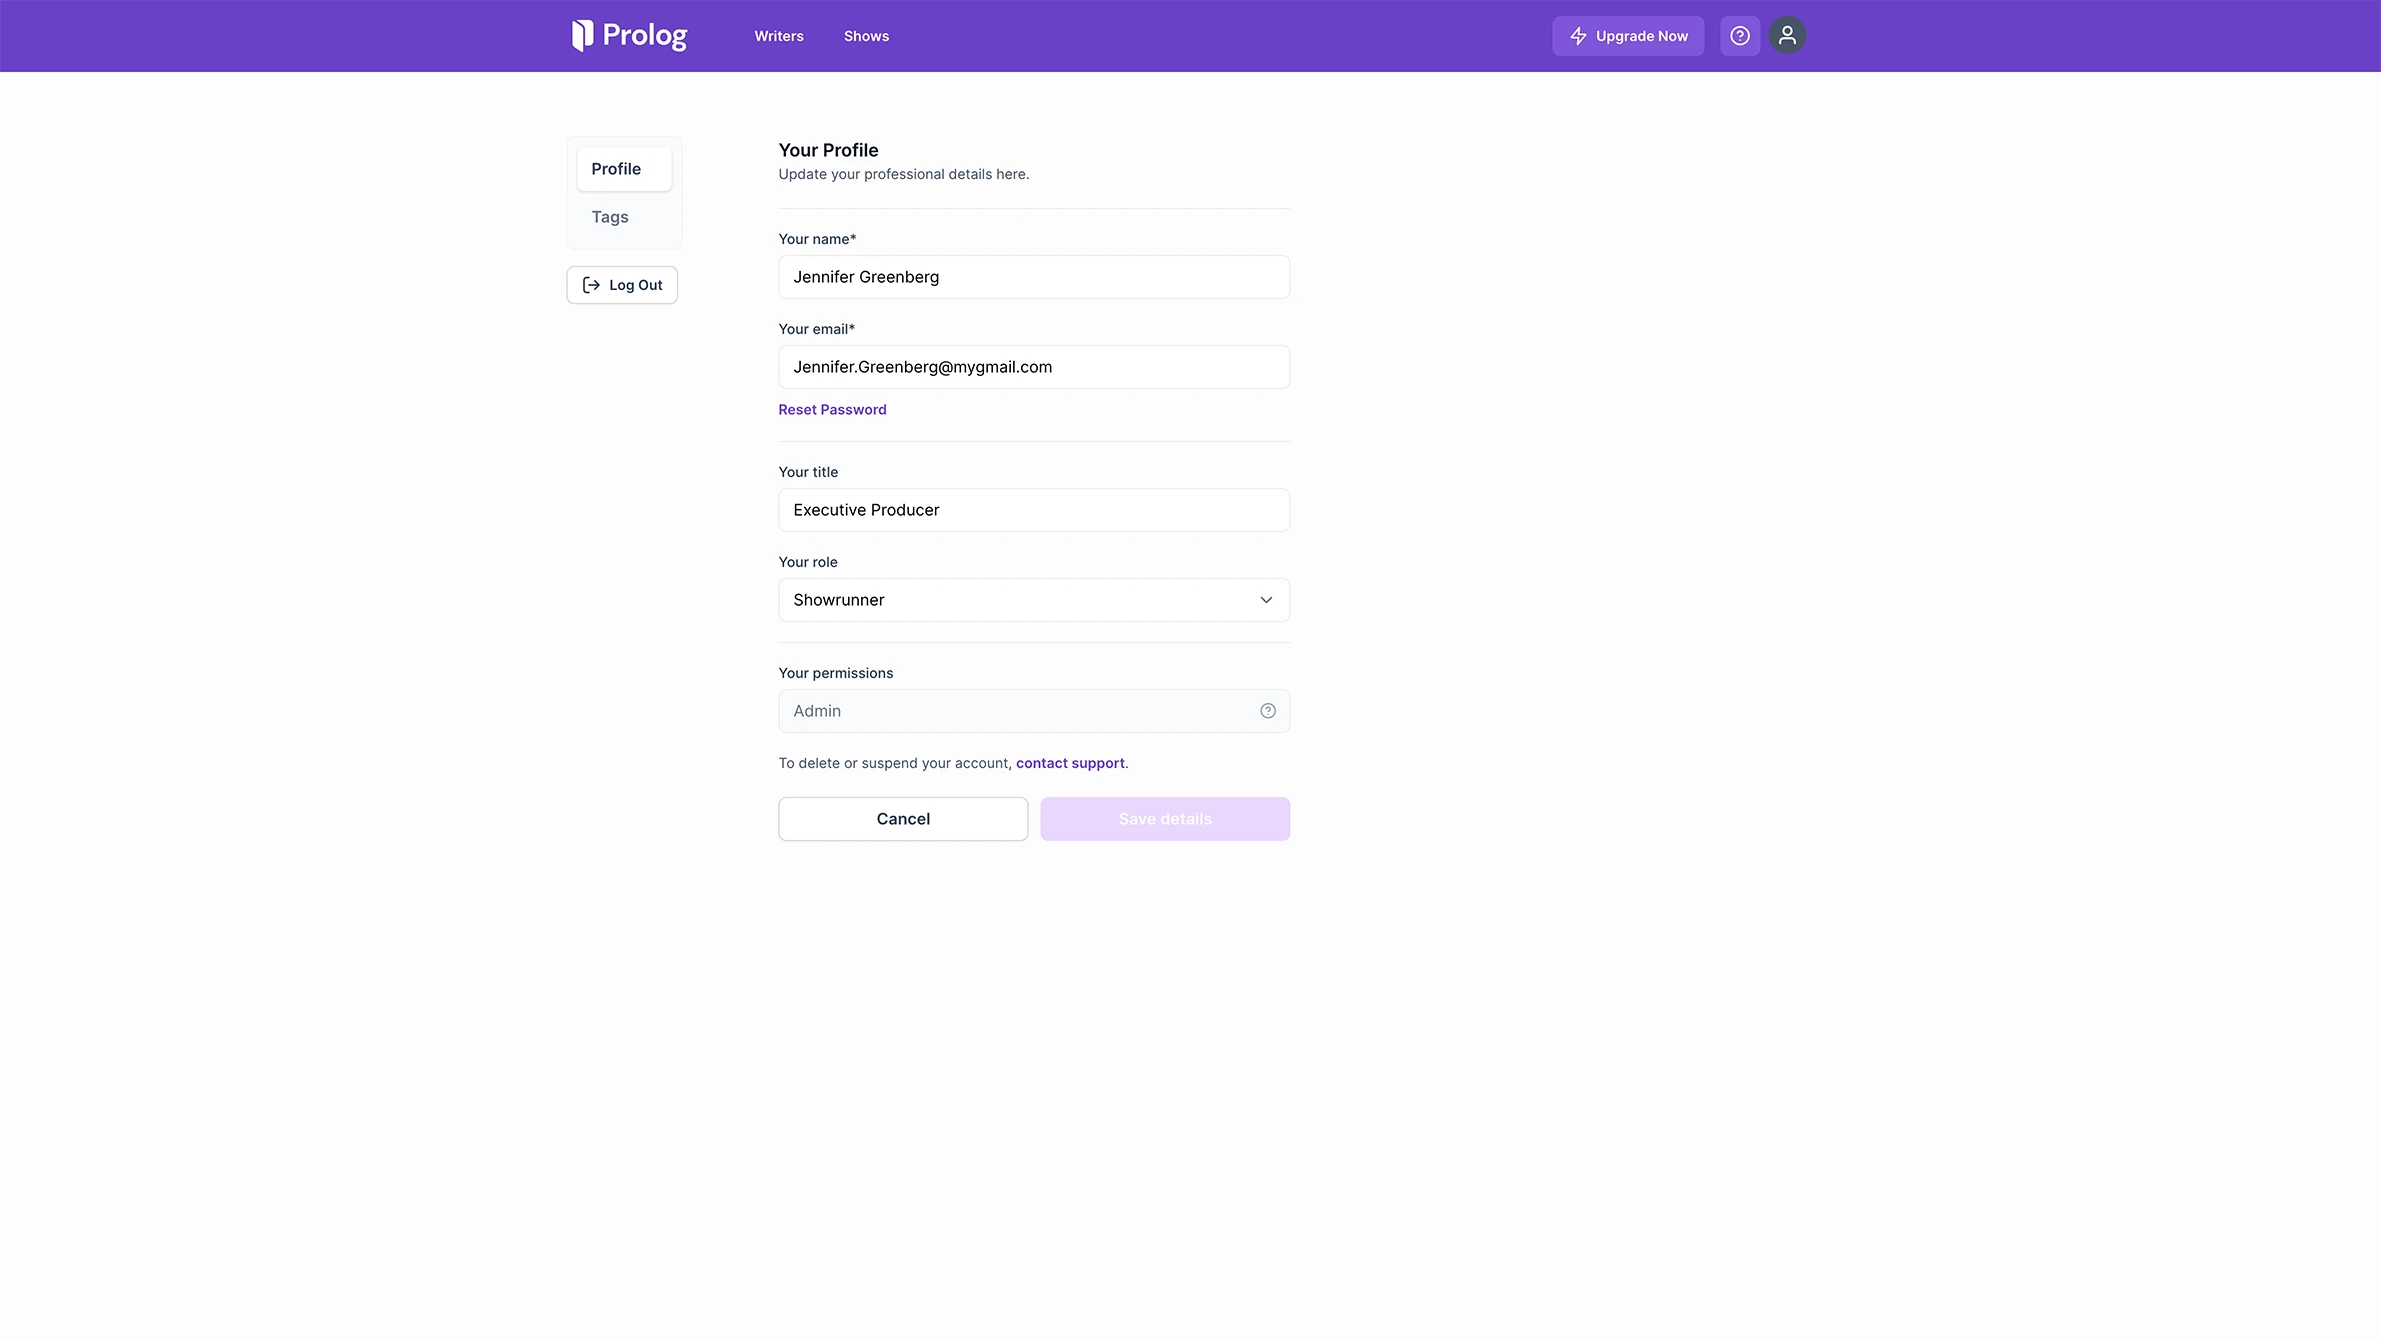Open the Writers menu item
Viewport: 2381px width, 1341px height.
[x=778, y=36]
